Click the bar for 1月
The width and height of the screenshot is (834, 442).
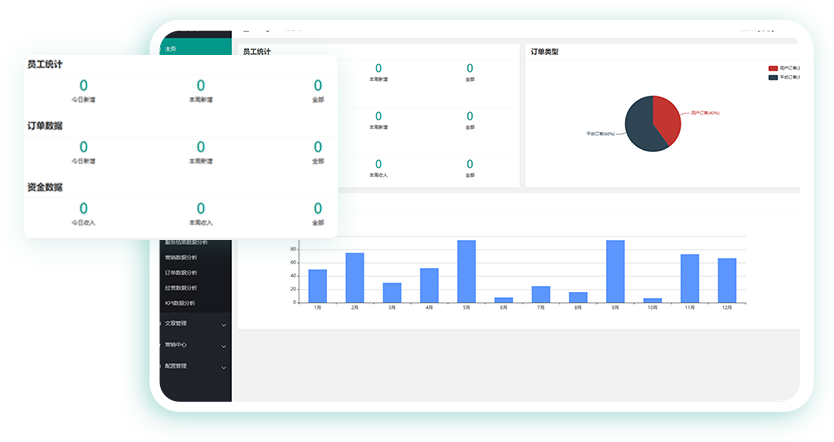click(317, 285)
